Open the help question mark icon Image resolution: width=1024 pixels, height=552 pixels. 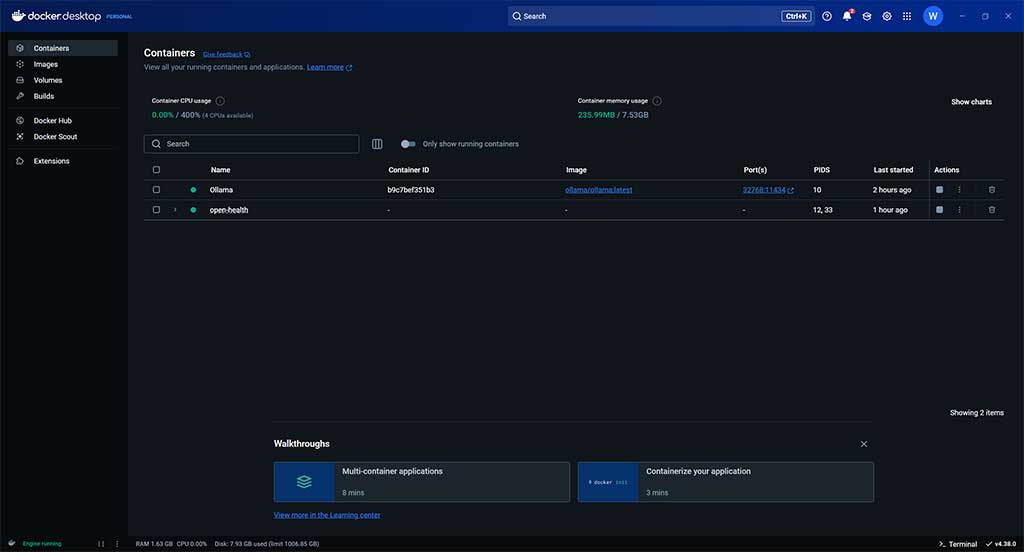(827, 16)
